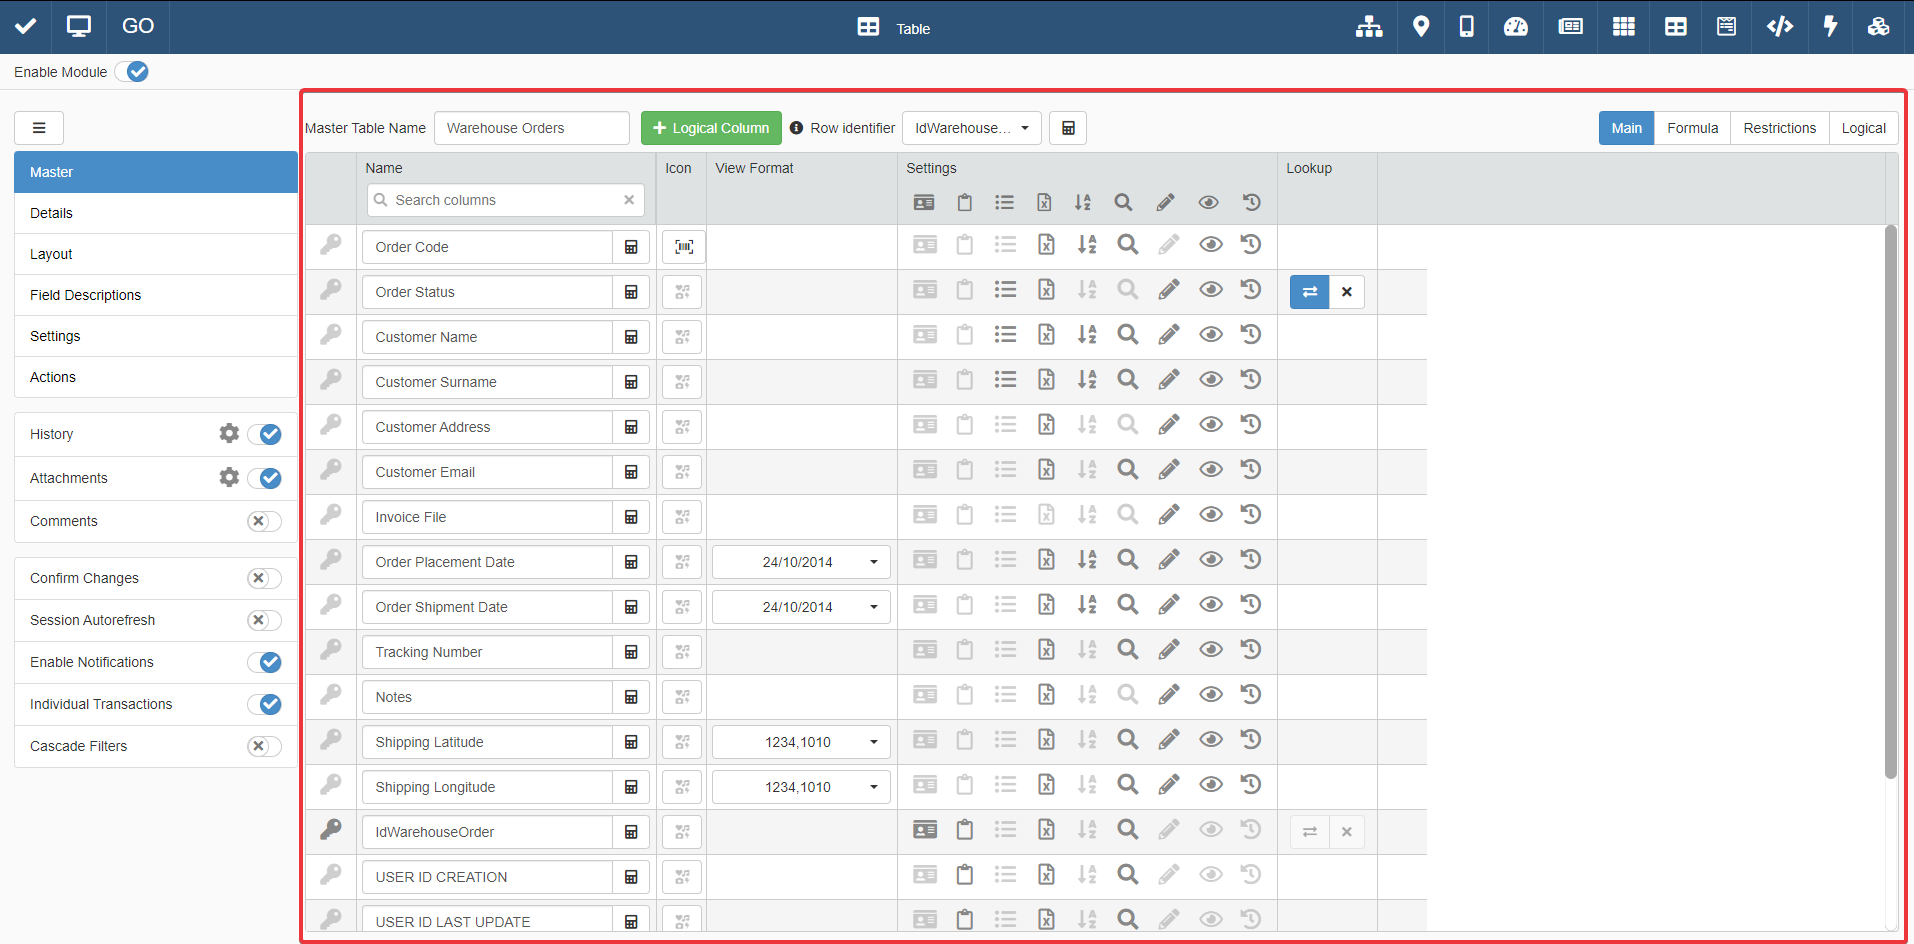This screenshot has height=944, width=1914.
Task: Click the barcode icon for Order Code
Action: point(684,247)
